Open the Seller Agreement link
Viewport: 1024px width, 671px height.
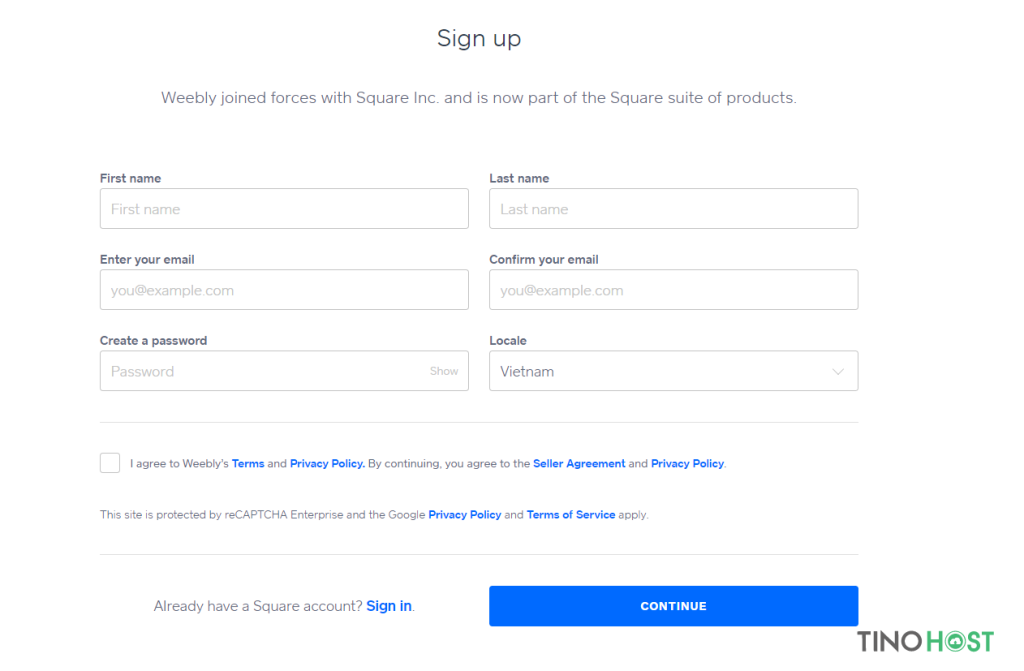point(579,463)
